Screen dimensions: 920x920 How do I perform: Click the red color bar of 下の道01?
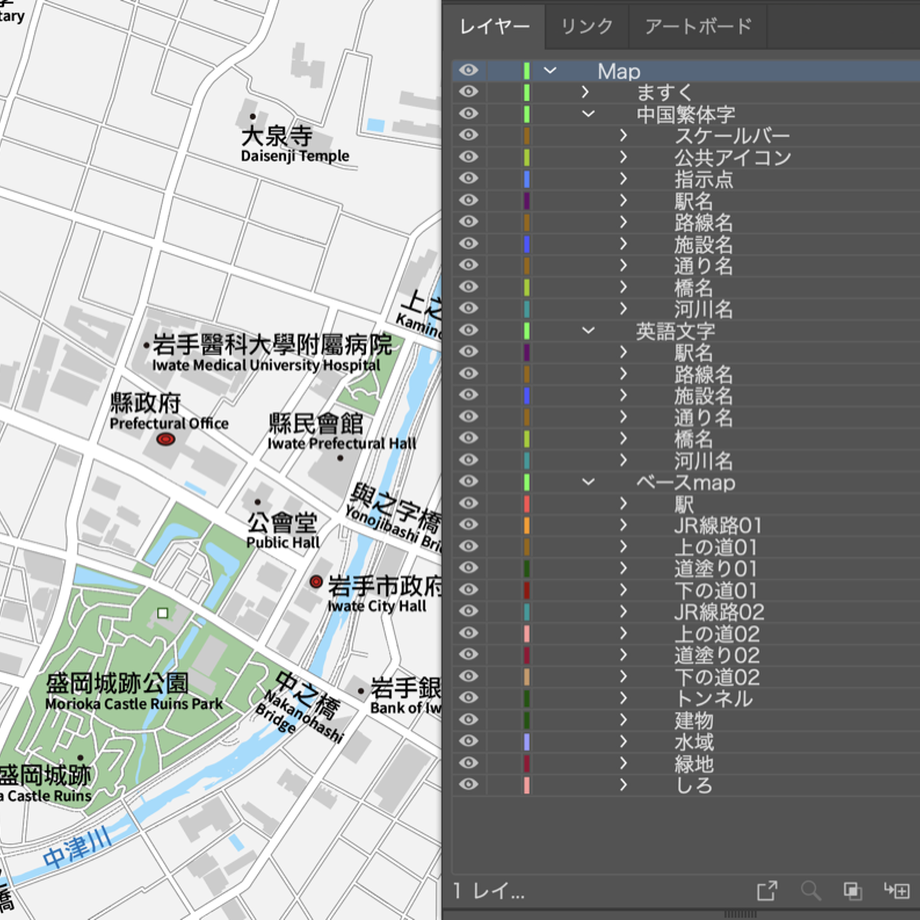pyautogui.click(x=526, y=590)
